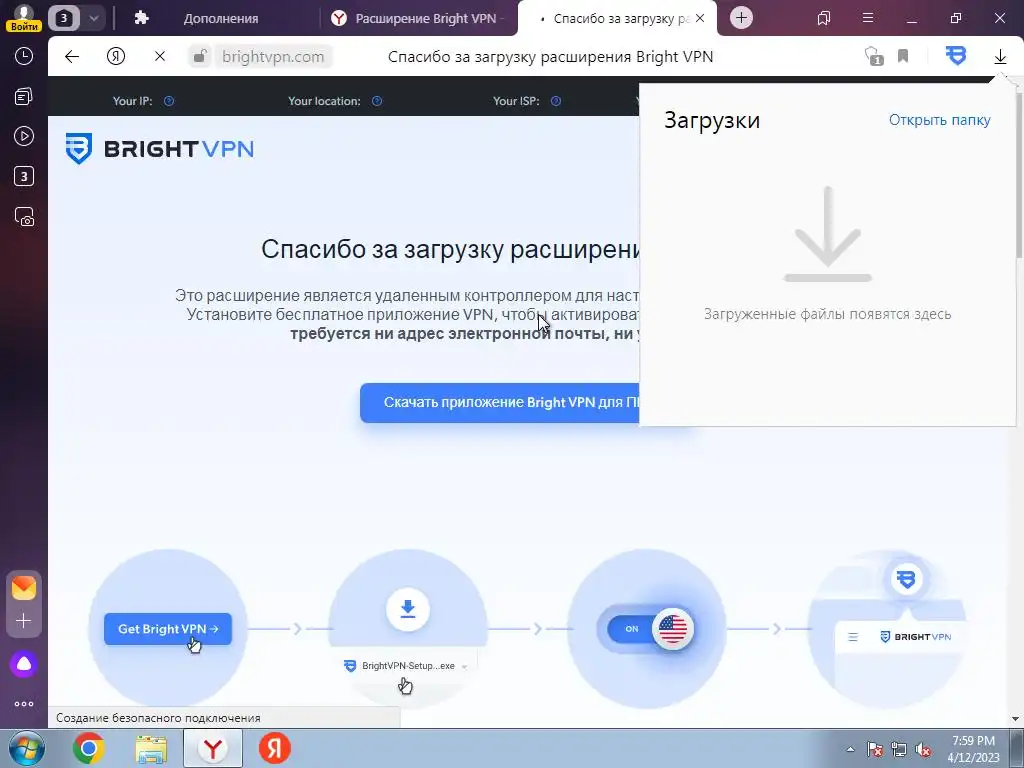The width and height of the screenshot is (1024, 768).
Task: Switch to the Расширение Bright VPN tab
Action: [418, 18]
